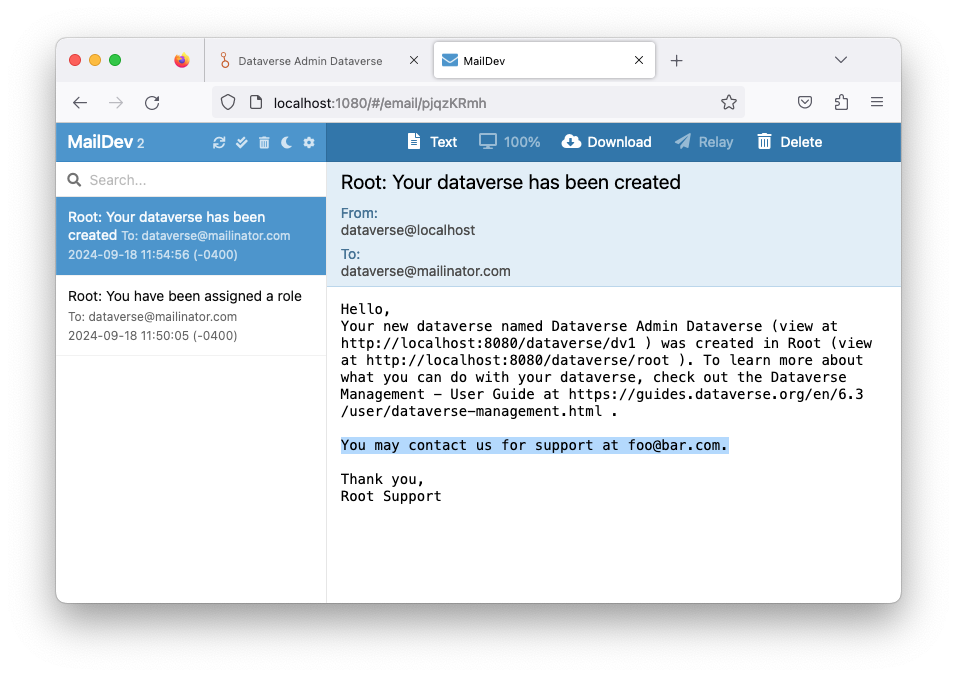Open a new browser tab

click(x=676, y=61)
